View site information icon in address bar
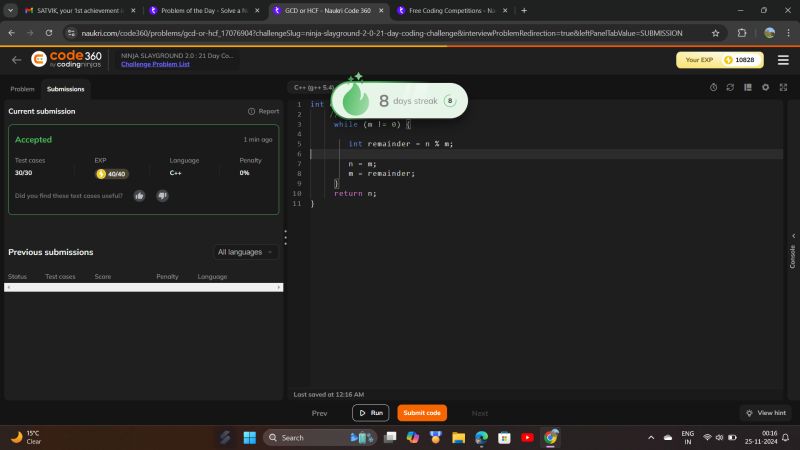 click(71, 33)
